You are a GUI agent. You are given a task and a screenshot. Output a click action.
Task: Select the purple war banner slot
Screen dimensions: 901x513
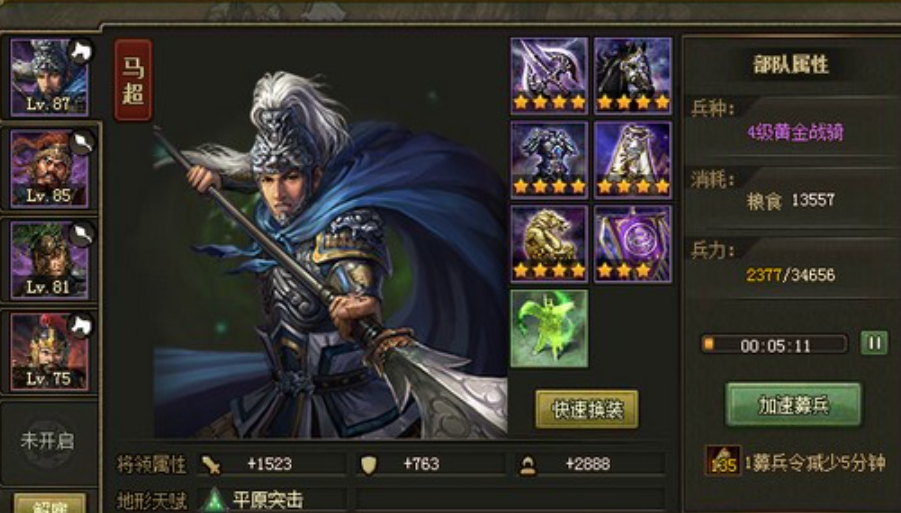[x=633, y=244]
